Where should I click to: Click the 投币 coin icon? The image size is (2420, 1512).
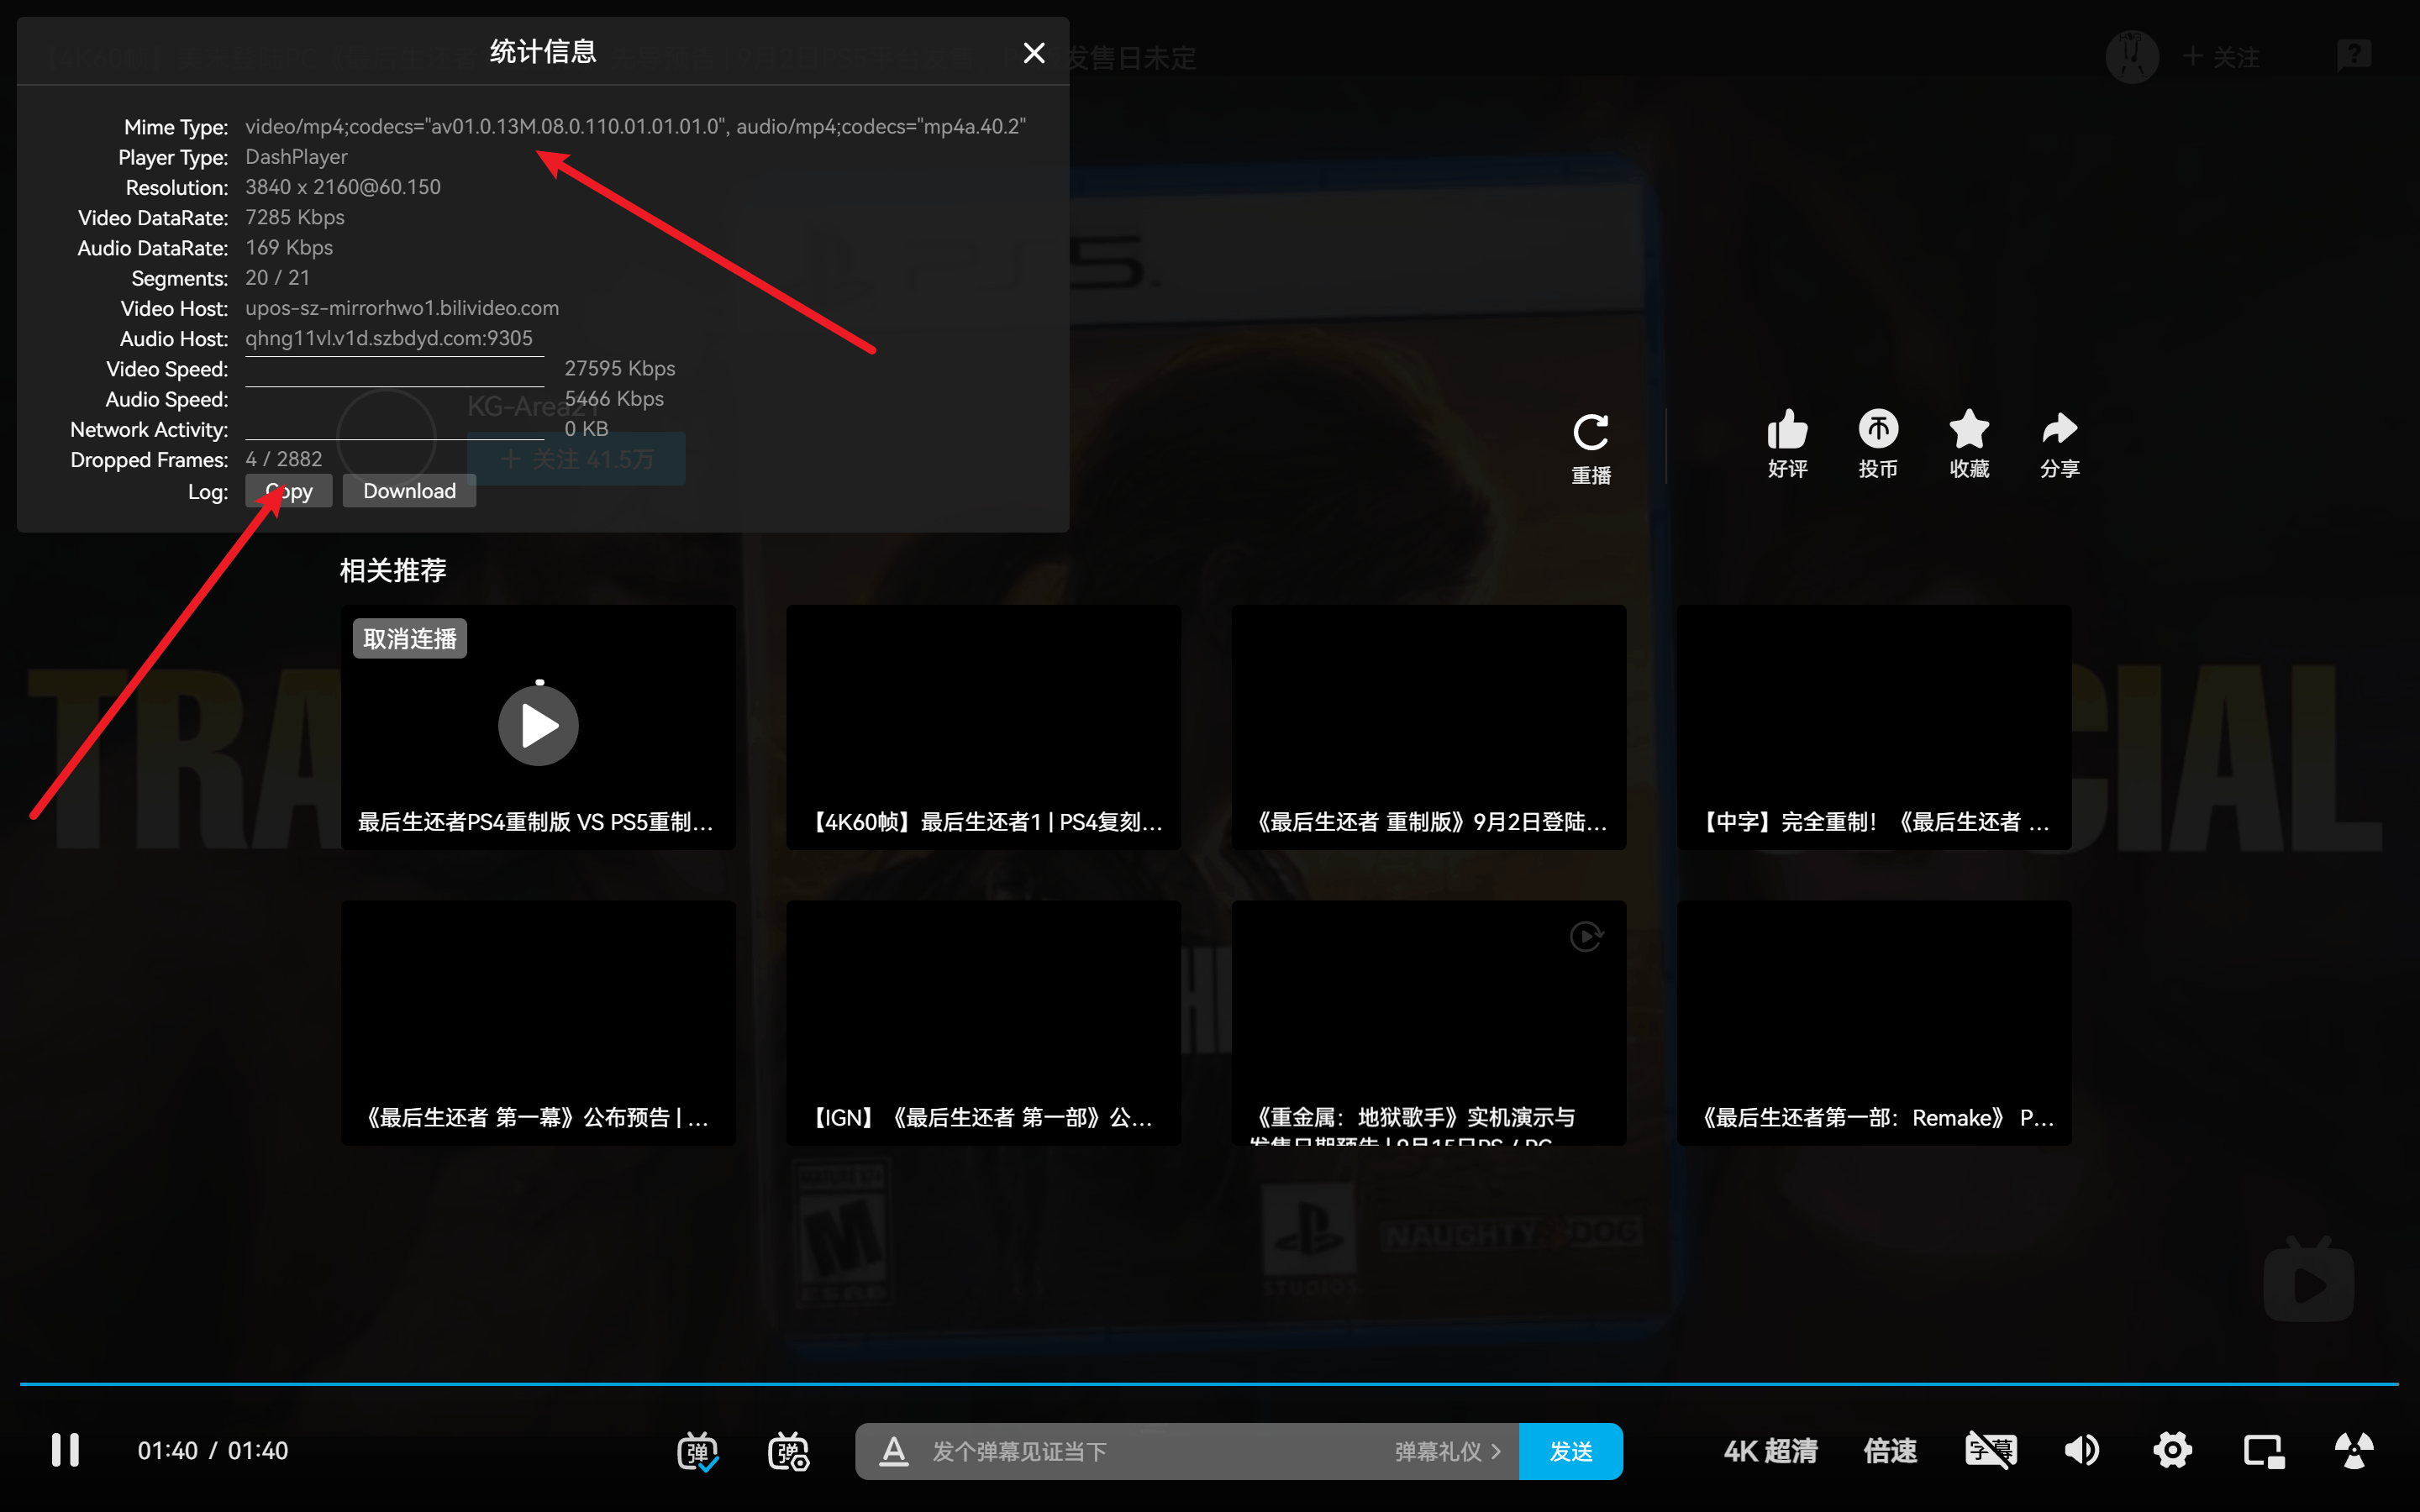pyautogui.click(x=1877, y=430)
